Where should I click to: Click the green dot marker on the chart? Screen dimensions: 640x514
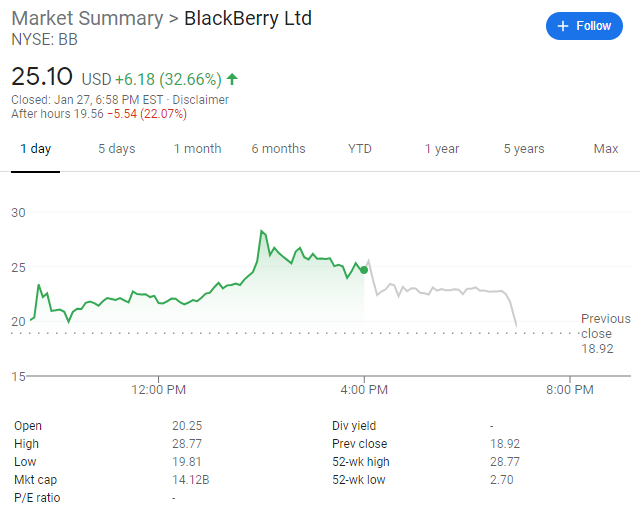coord(364,270)
